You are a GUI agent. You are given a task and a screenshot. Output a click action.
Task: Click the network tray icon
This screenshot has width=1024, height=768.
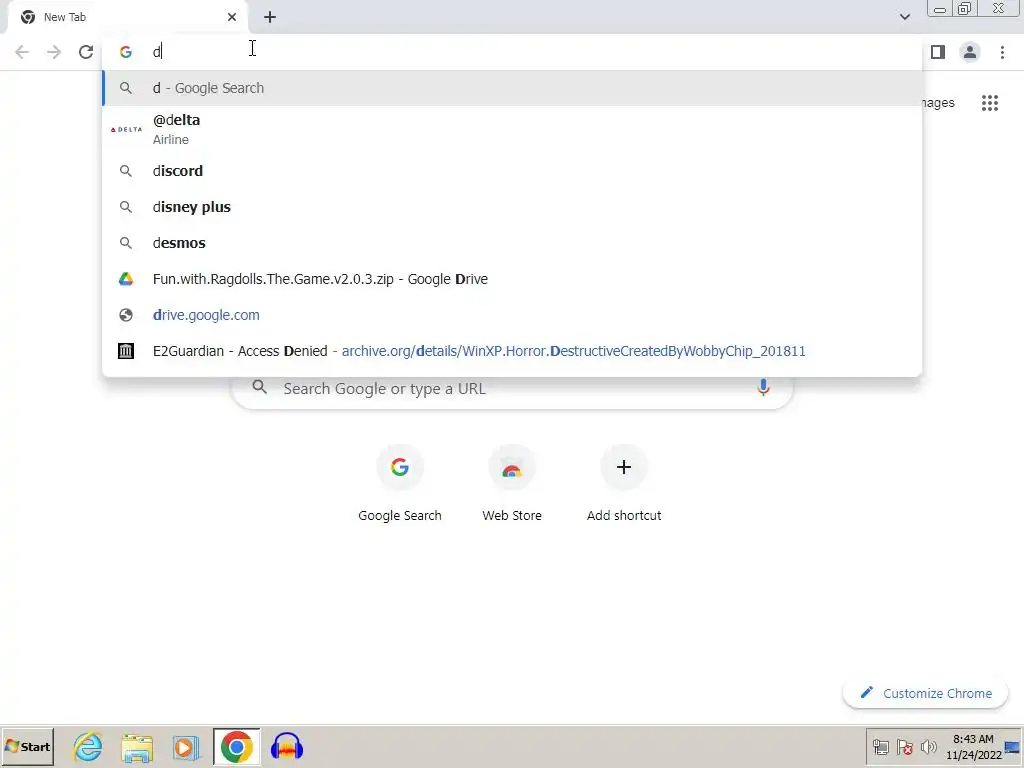881,747
